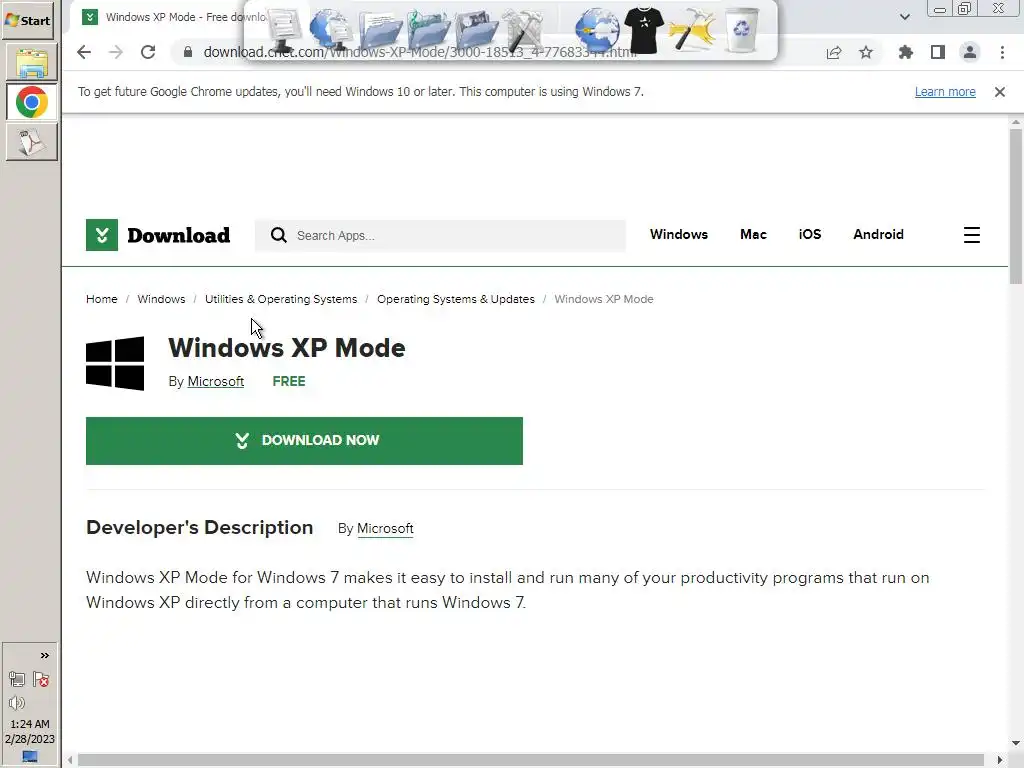Open the documents folder in the dock
Image resolution: width=1024 pixels, height=768 pixels.
(x=379, y=29)
